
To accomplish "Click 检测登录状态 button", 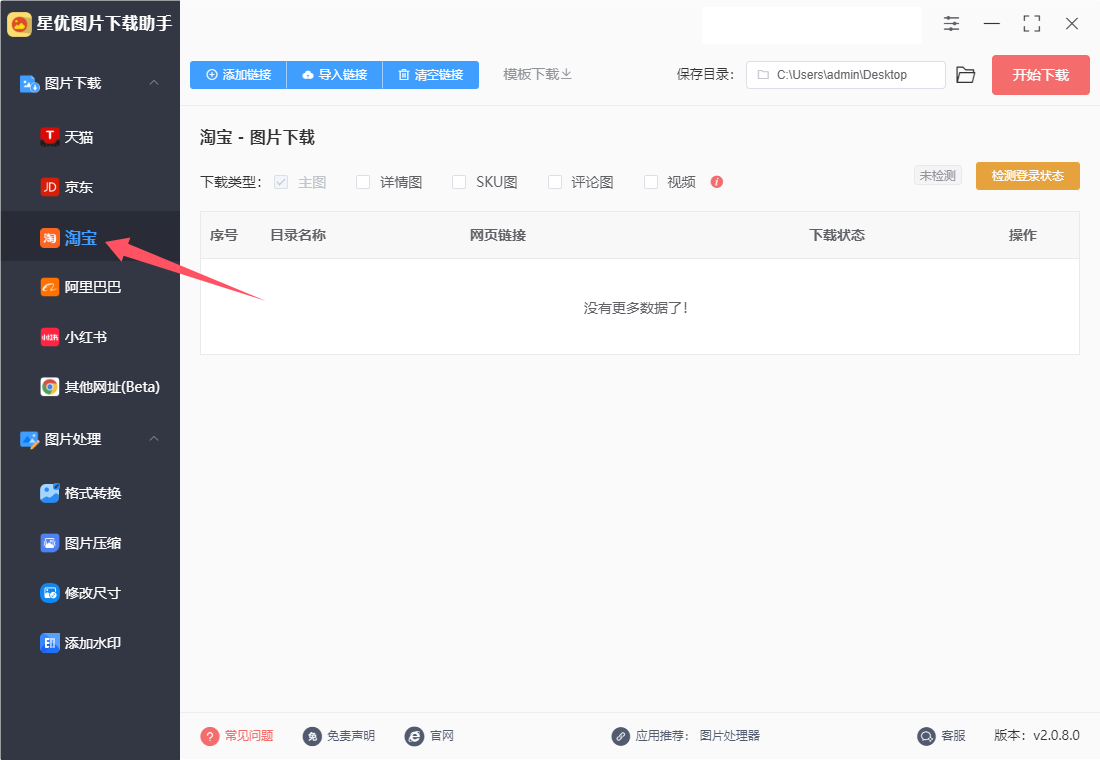I will tap(1028, 175).
